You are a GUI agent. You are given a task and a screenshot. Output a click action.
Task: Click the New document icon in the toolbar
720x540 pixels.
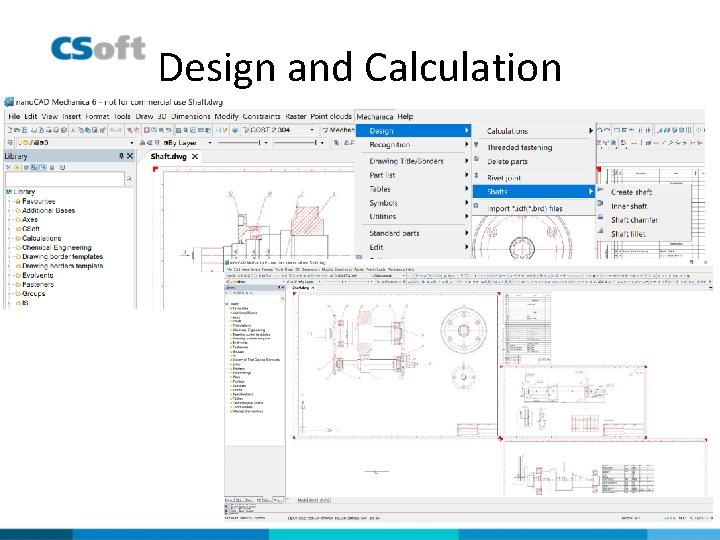click(x=10, y=130)
